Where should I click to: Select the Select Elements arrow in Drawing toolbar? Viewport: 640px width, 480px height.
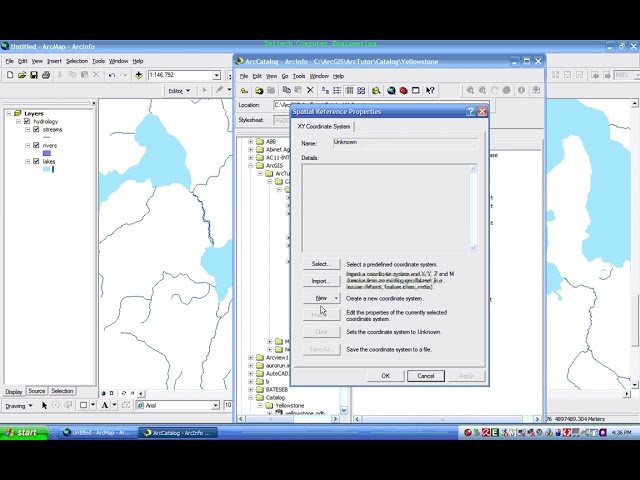pos(44,405)
